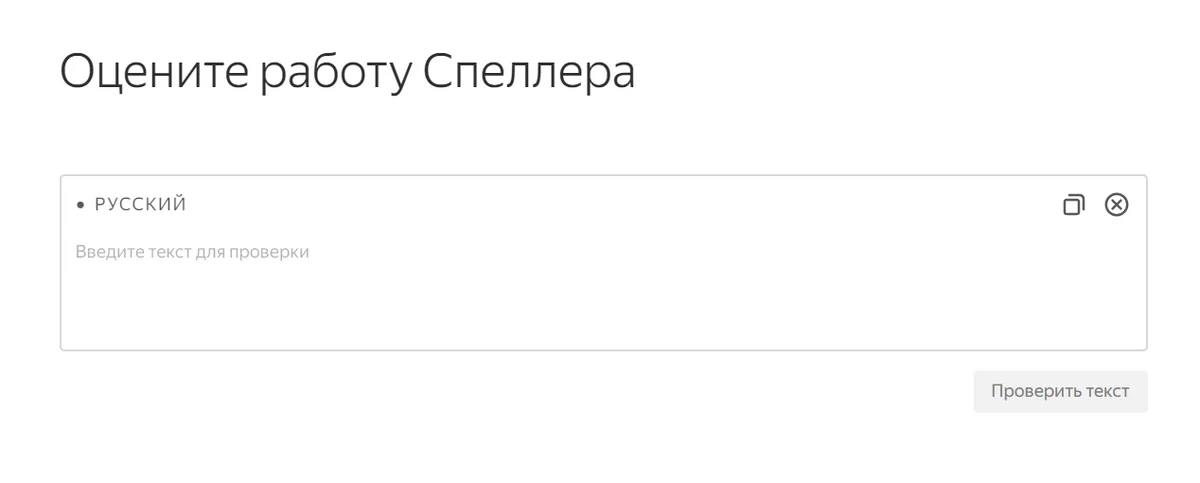Select the language indicator dot

(x=81, y=205)
